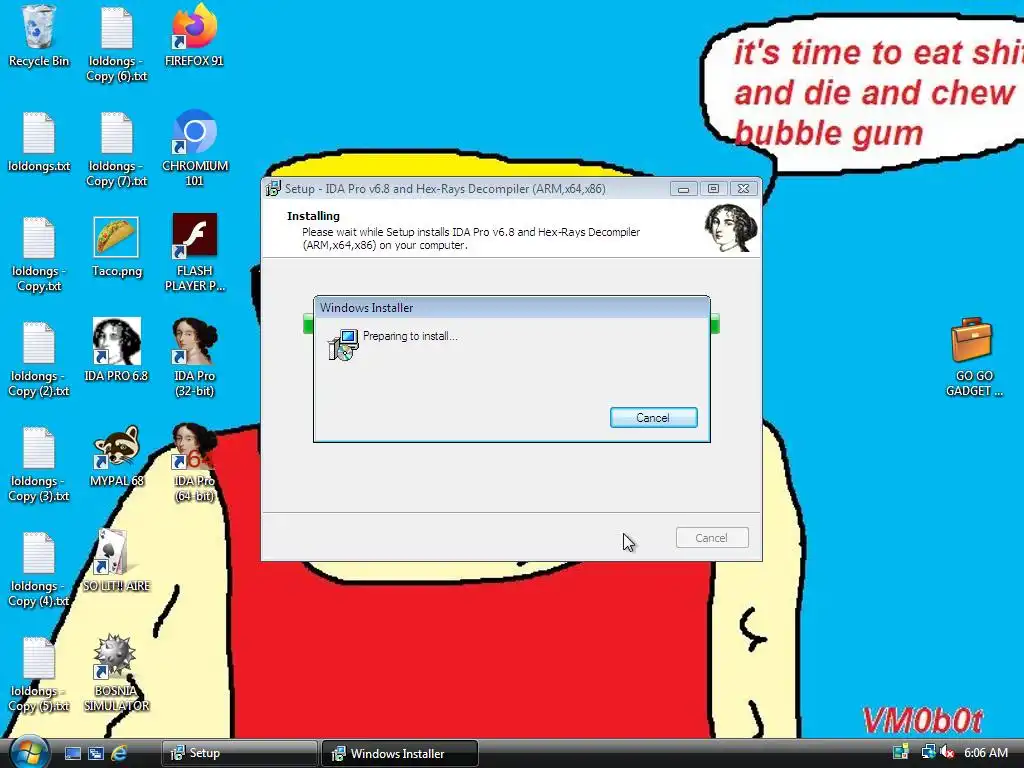The height and width of the screenshot is (768, 1024).
Task: Launch IDA Pro (64-bit) shortcut
Action: point(195,463)
